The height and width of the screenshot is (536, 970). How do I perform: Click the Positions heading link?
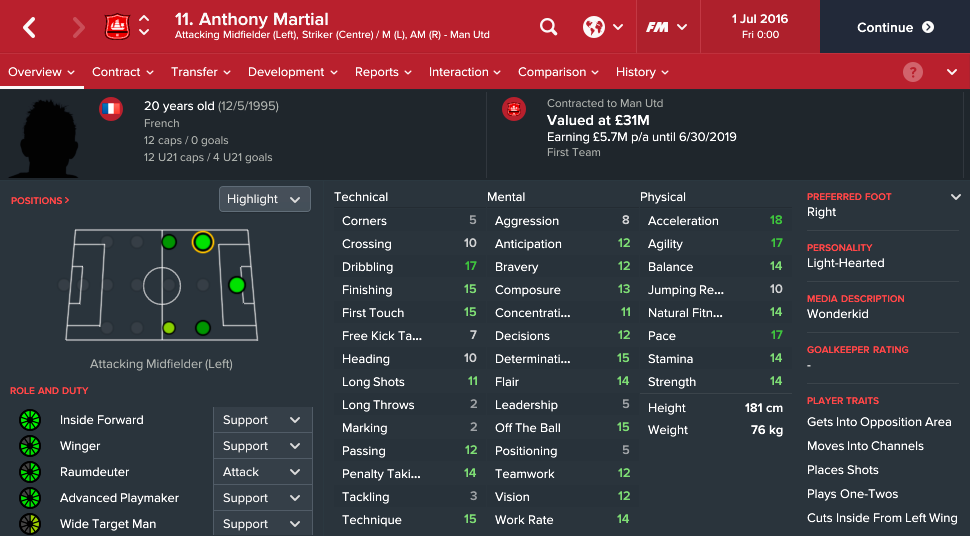tap(40, 201)
